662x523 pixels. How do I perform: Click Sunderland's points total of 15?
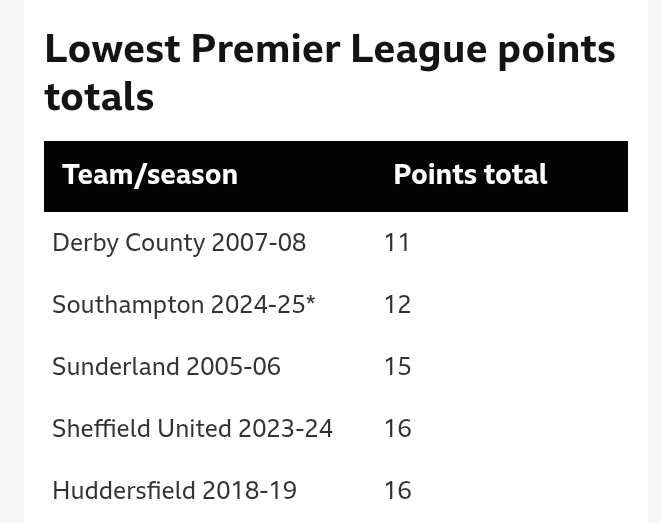(397, 367)
